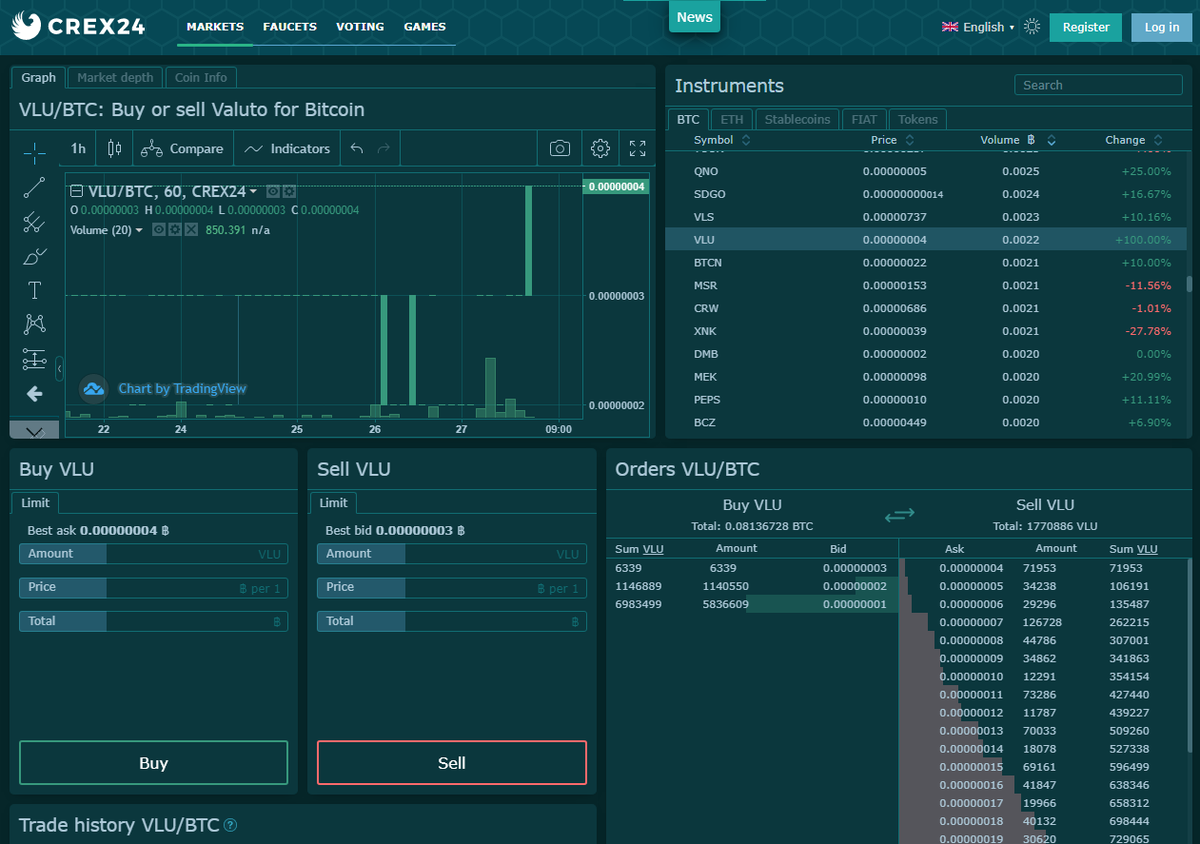The height and width of the screenshot is (844, 1200).
Task: Click the Buy button
Action: pos(153,763)
